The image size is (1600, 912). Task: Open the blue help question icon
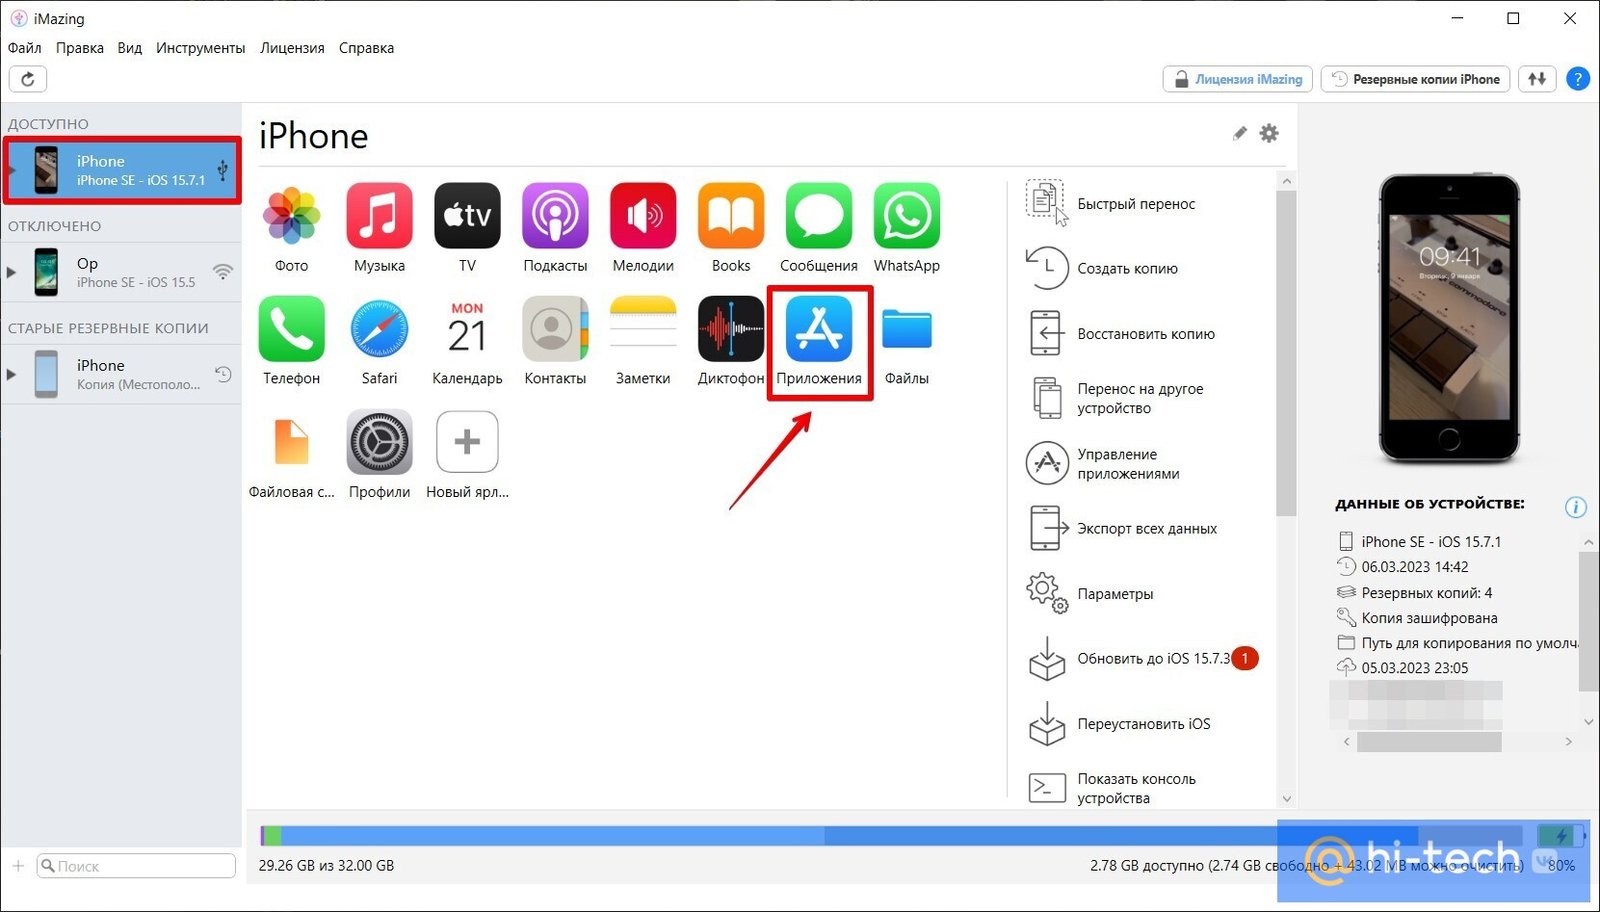(1578, 79)
